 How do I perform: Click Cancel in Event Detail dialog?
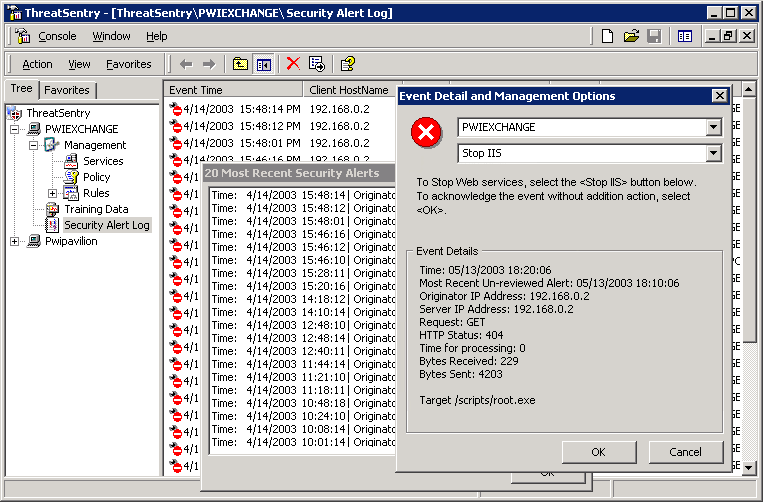click(x=686, y=452)
